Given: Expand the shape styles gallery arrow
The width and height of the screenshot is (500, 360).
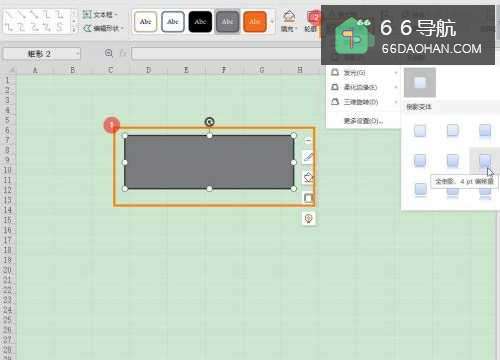Looking at the screenshot, I should tap(272, 22).
